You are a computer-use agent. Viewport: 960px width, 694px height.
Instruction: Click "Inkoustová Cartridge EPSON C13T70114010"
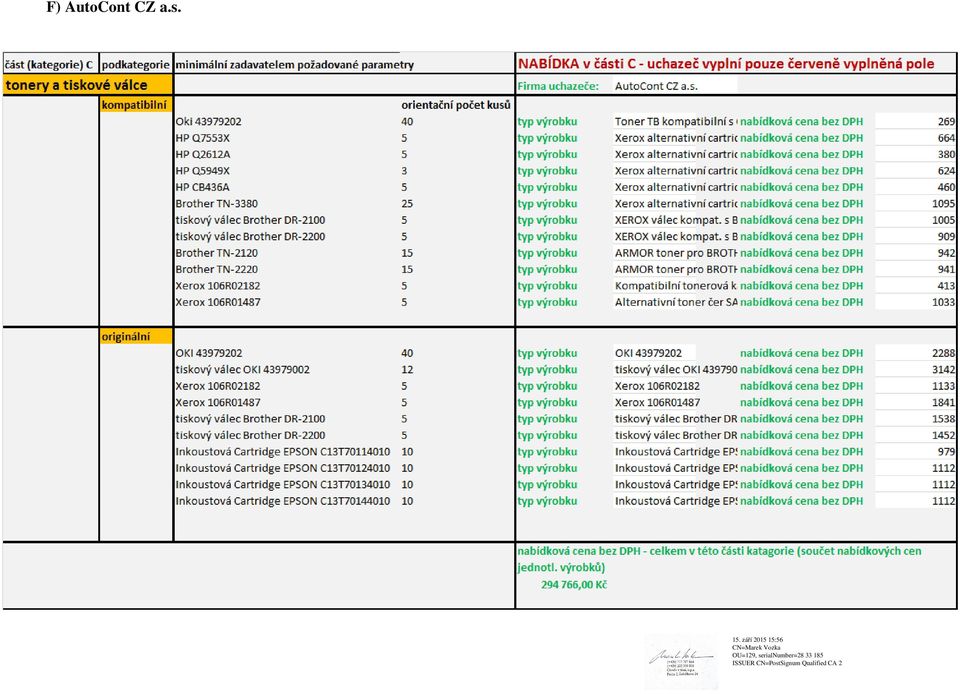[283, 452]
